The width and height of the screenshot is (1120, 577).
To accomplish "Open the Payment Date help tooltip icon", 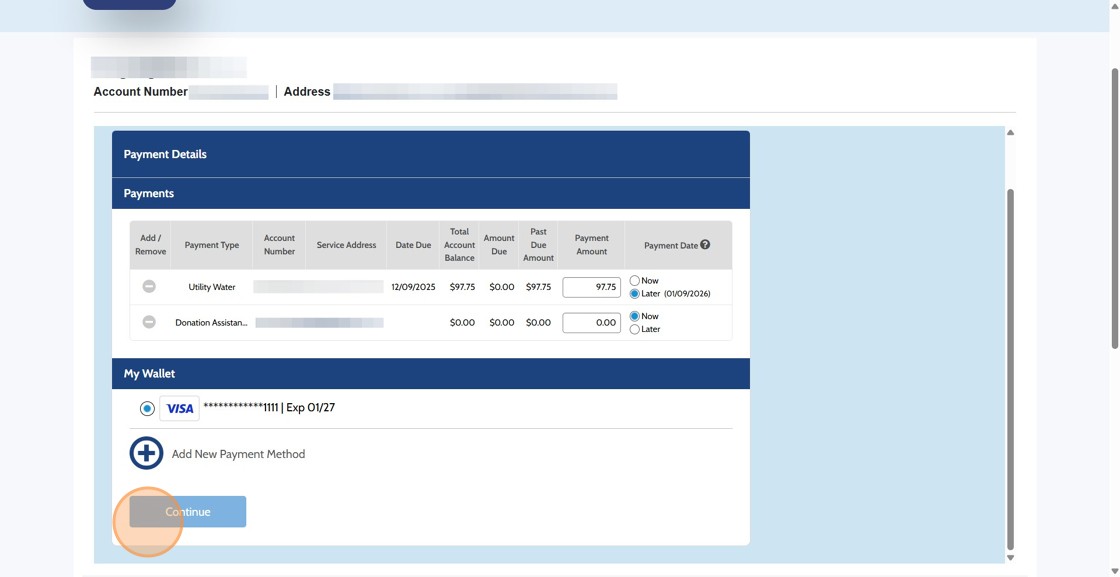I will click(704, 244).
